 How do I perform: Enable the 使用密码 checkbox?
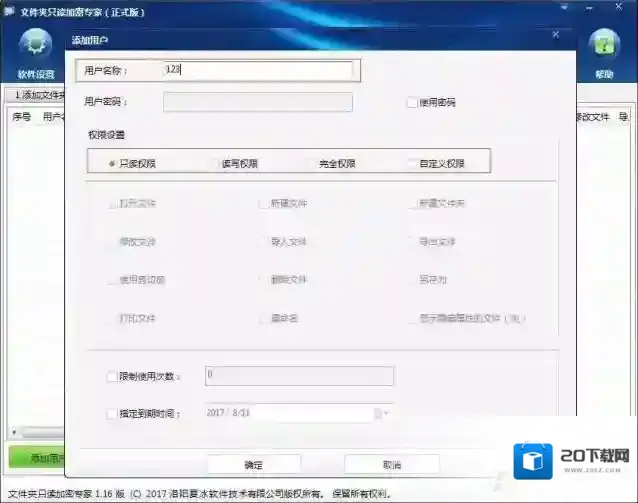tap(412, 103)
